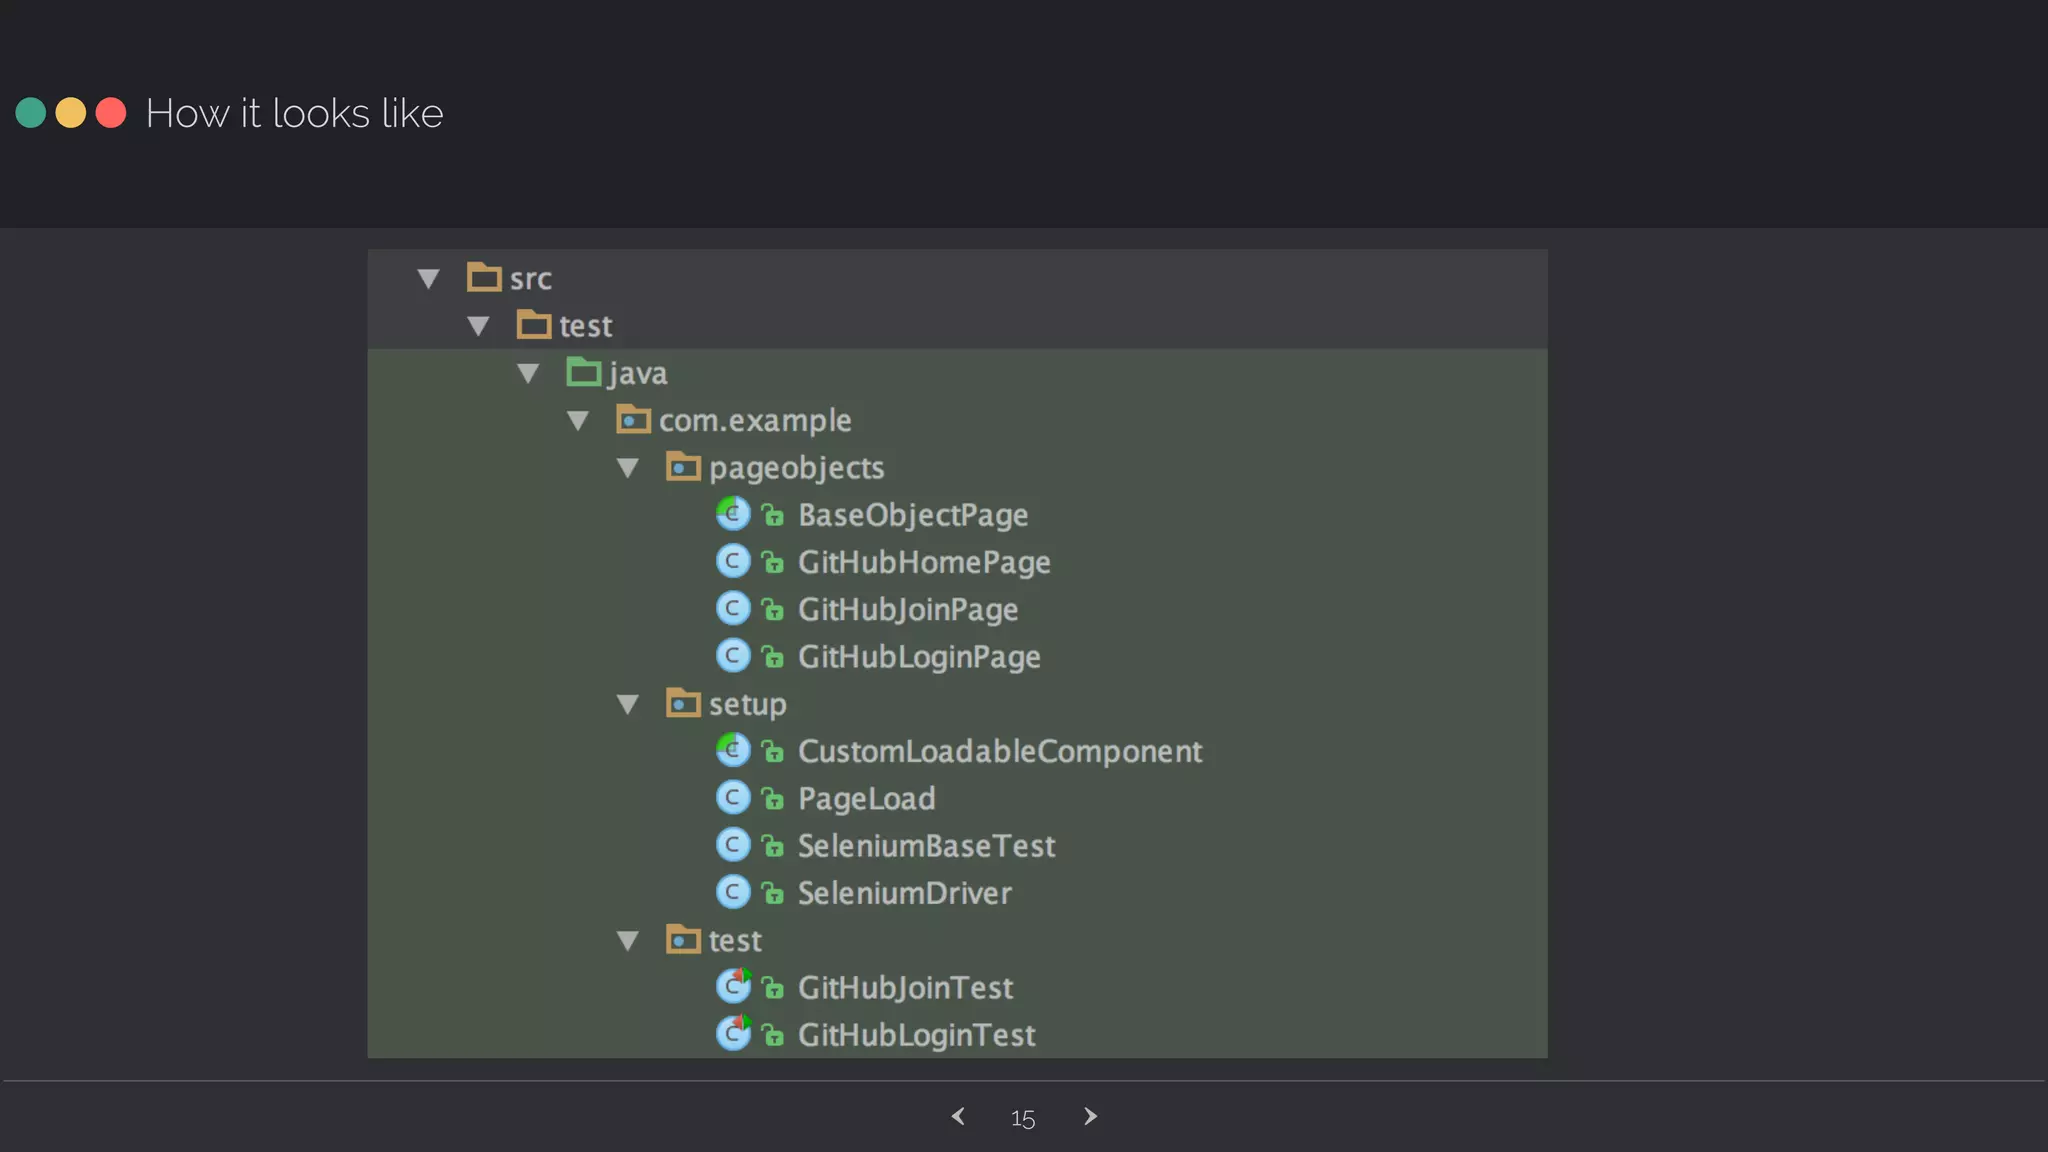Click the green lock icon beside GitHubJoinPage

(773, 610)
